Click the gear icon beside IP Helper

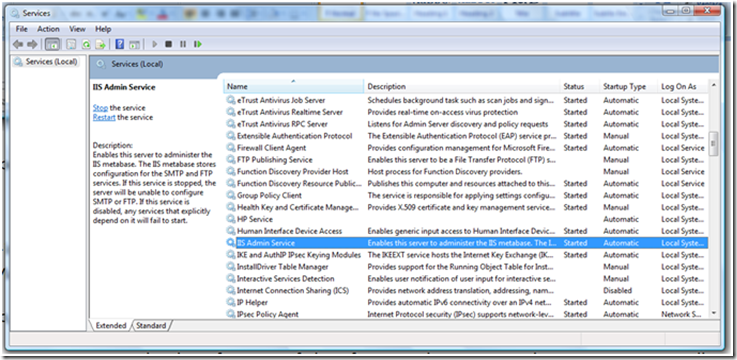231,302
